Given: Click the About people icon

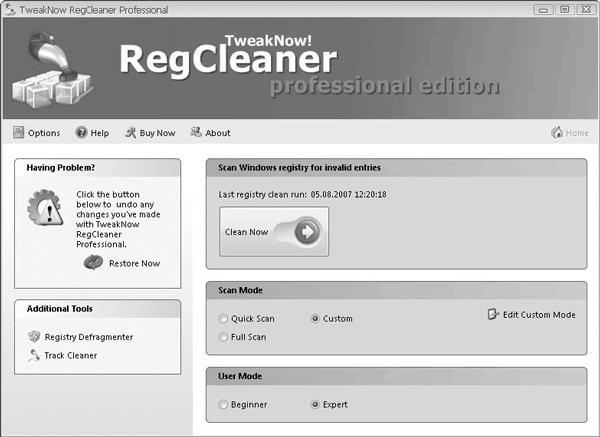Looking at the screenshot, I should tap(196, 132).
